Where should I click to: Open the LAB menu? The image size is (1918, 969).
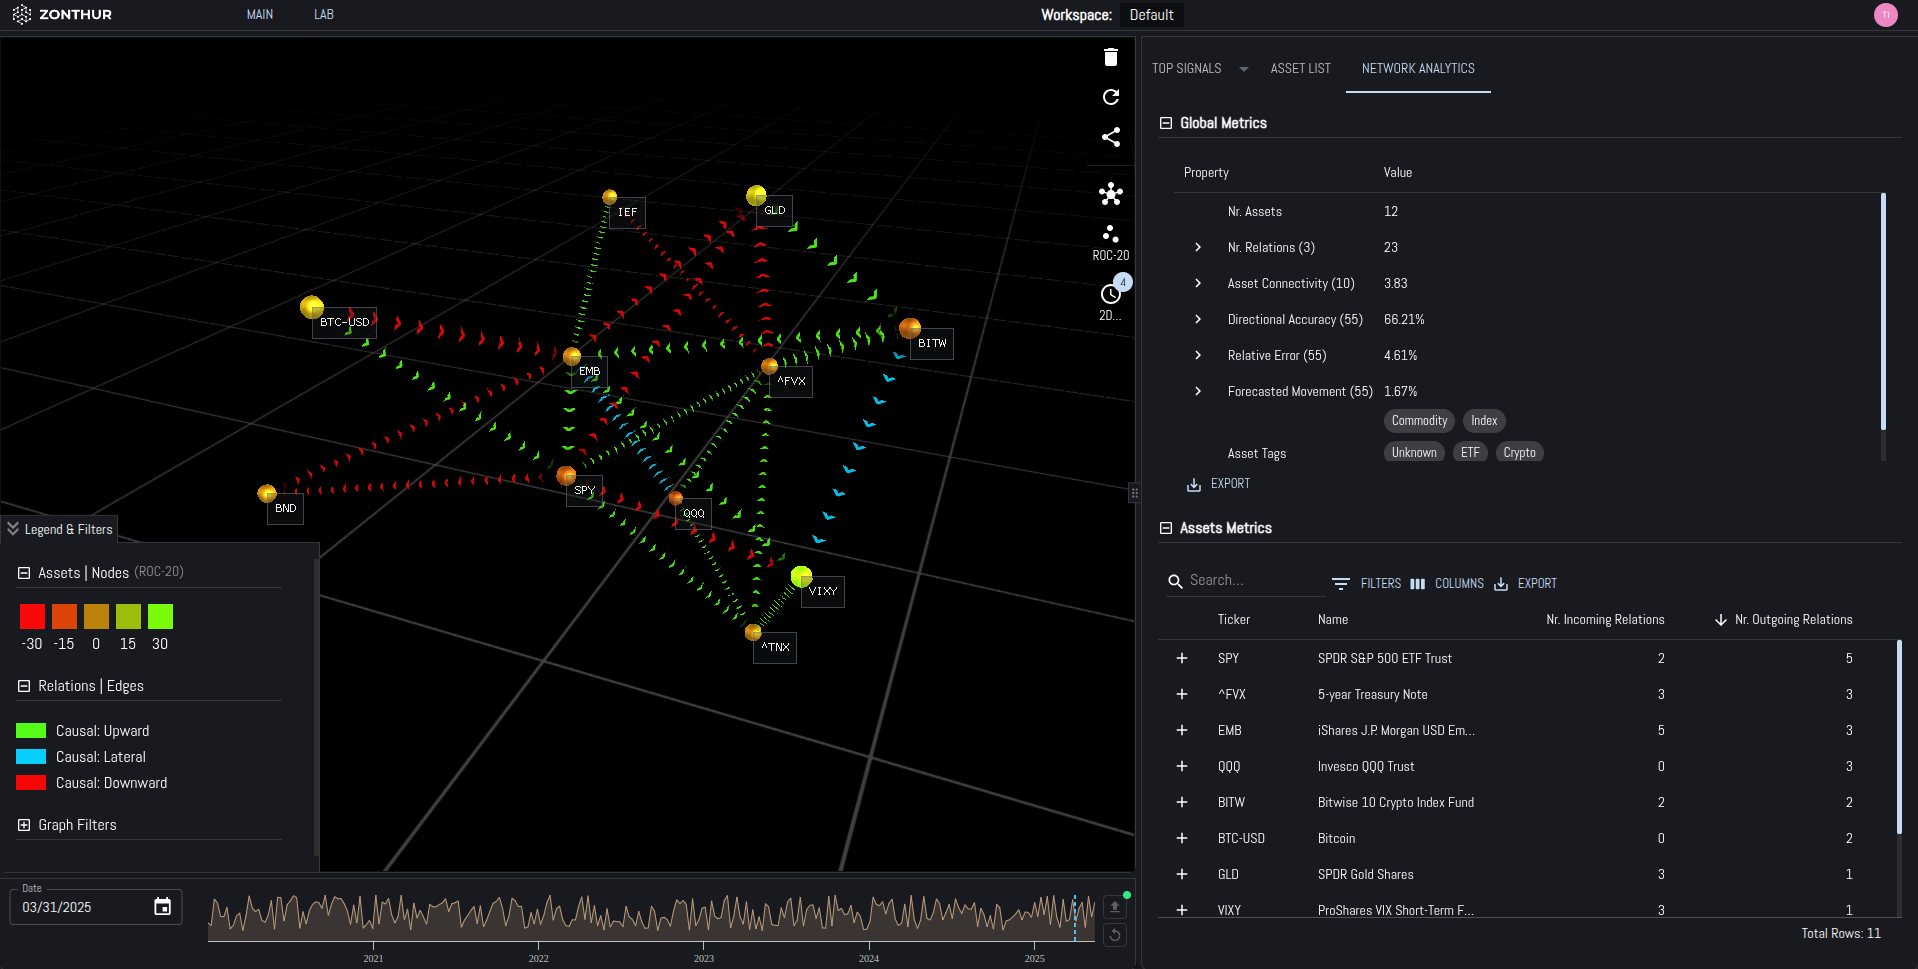coord(323,15)
